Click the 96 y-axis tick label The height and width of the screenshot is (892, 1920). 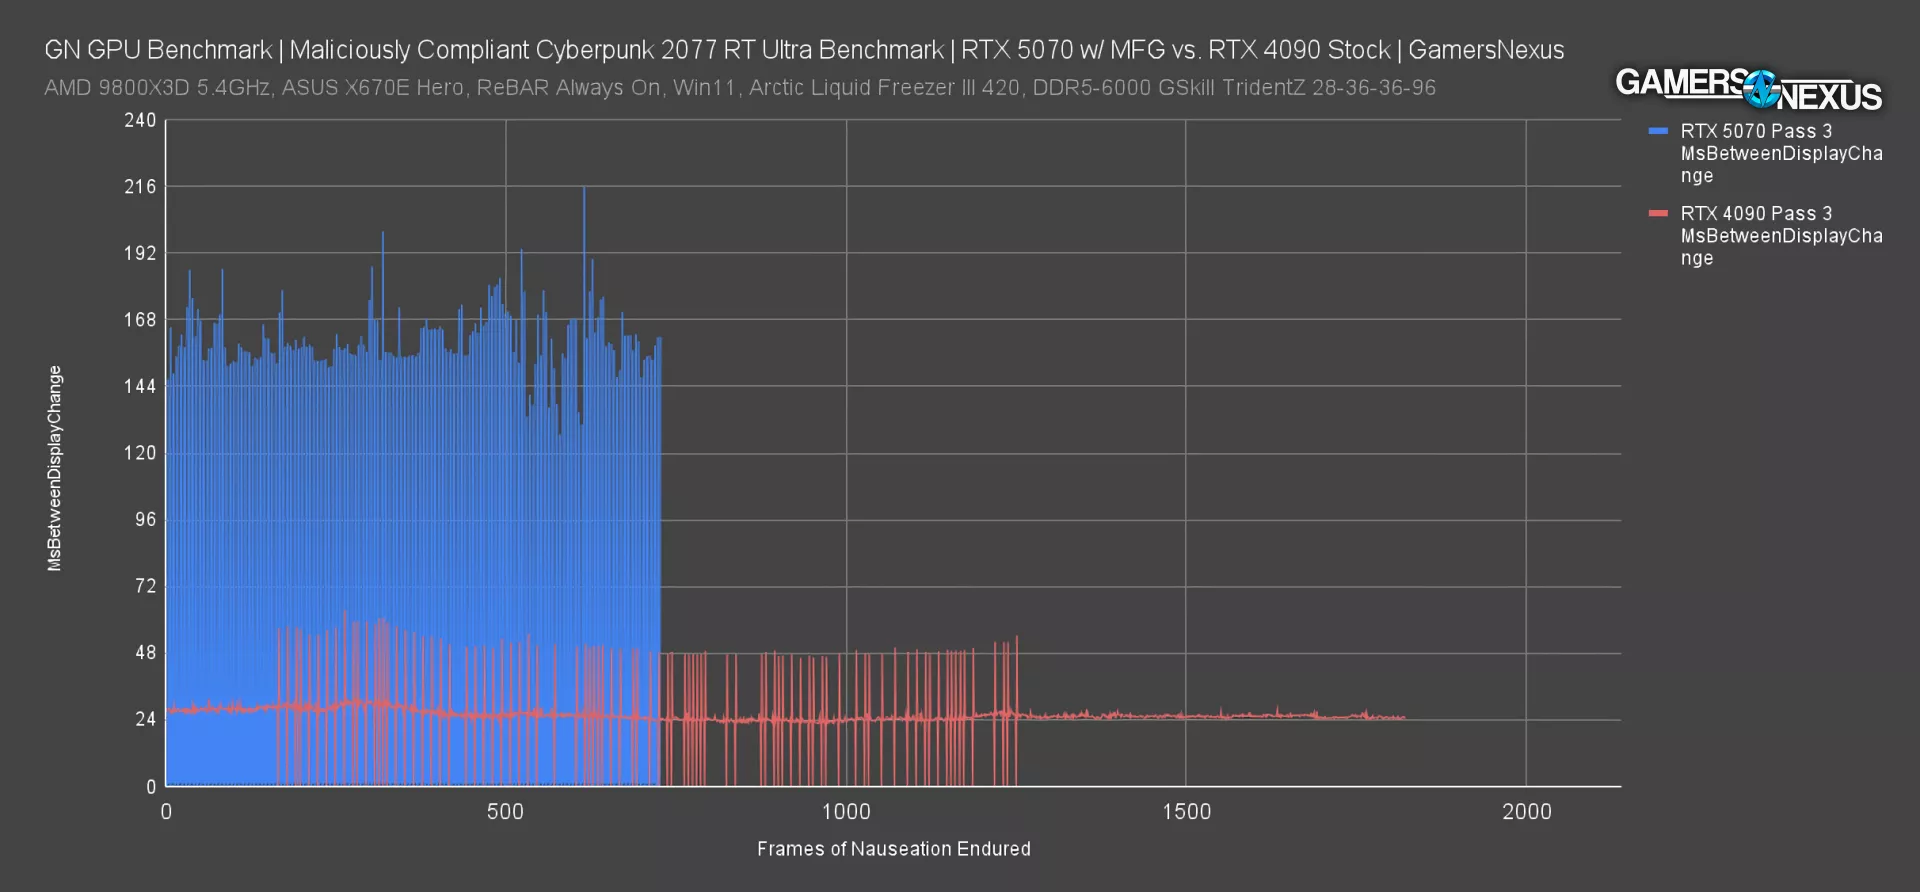point(145,519)
